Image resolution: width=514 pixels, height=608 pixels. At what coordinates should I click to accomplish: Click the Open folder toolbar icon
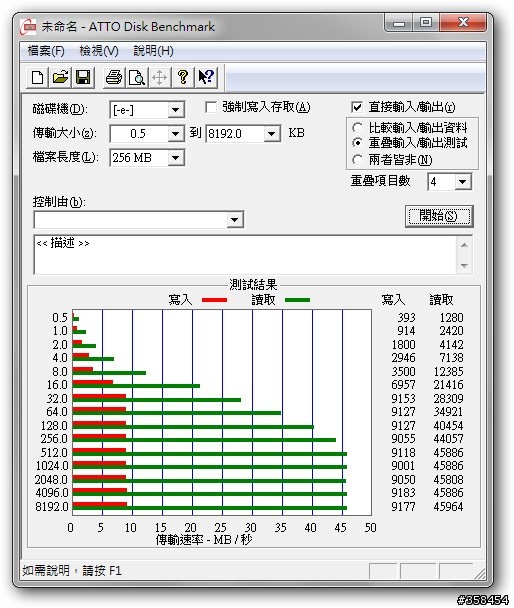pos(60,78)
